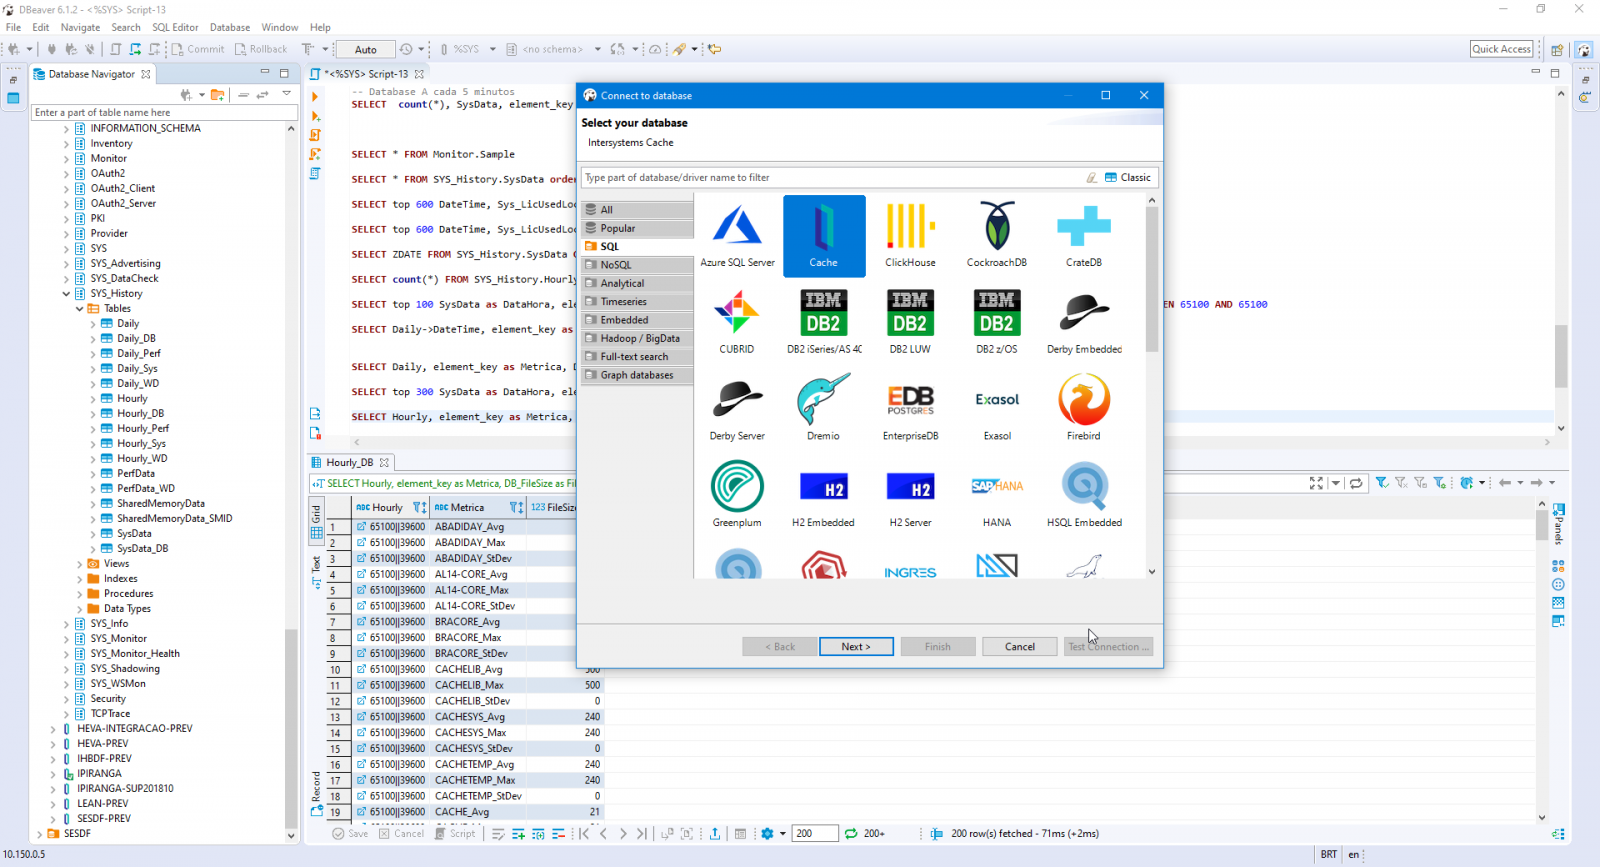Pick the SAP HANA driver icon
Viewport: 1600px width, 867px height.
[997, 495]
